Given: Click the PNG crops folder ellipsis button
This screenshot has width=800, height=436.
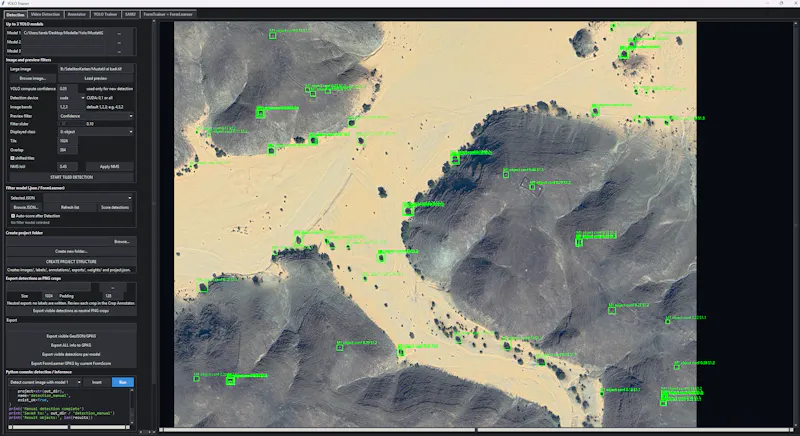Looking at the screenshot, I should click(x=113, y=288).
